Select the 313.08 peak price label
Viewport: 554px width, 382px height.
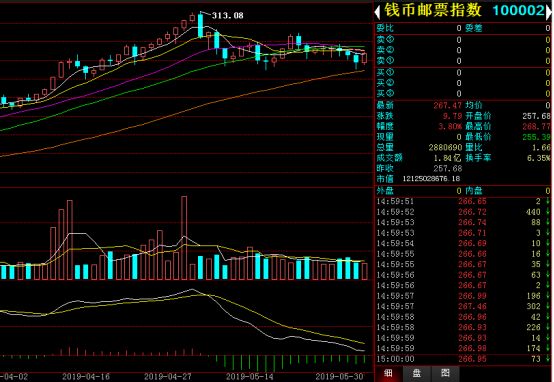228,16
